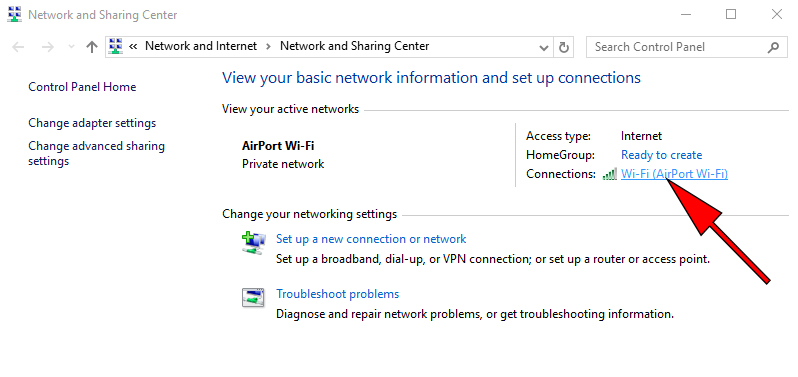798x377 pixels.
Task: Open Change adapter settings
Action: (92, 123)
